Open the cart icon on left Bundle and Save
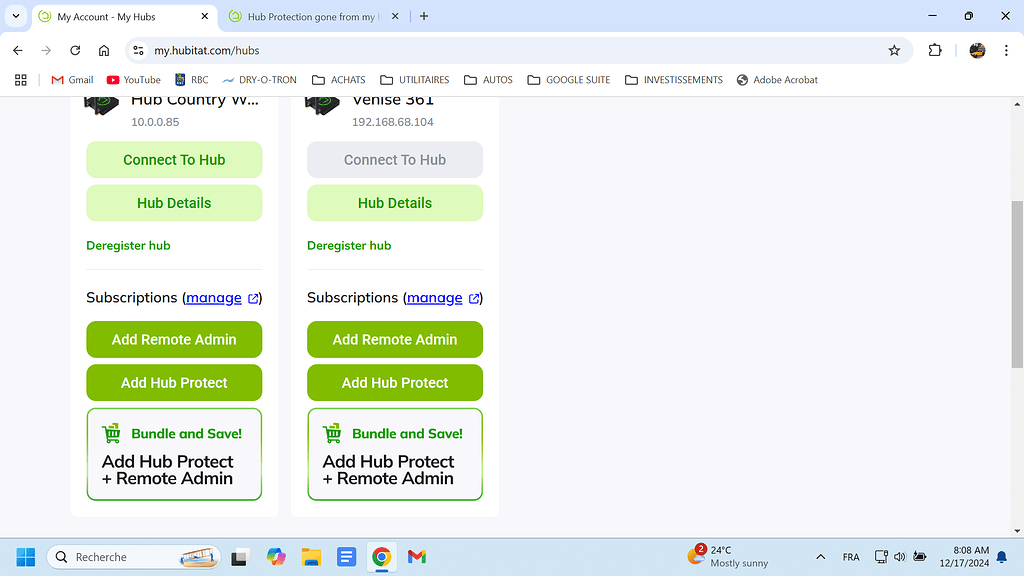The width and height of the screenshot is (1024, 576). coord(111,433)
